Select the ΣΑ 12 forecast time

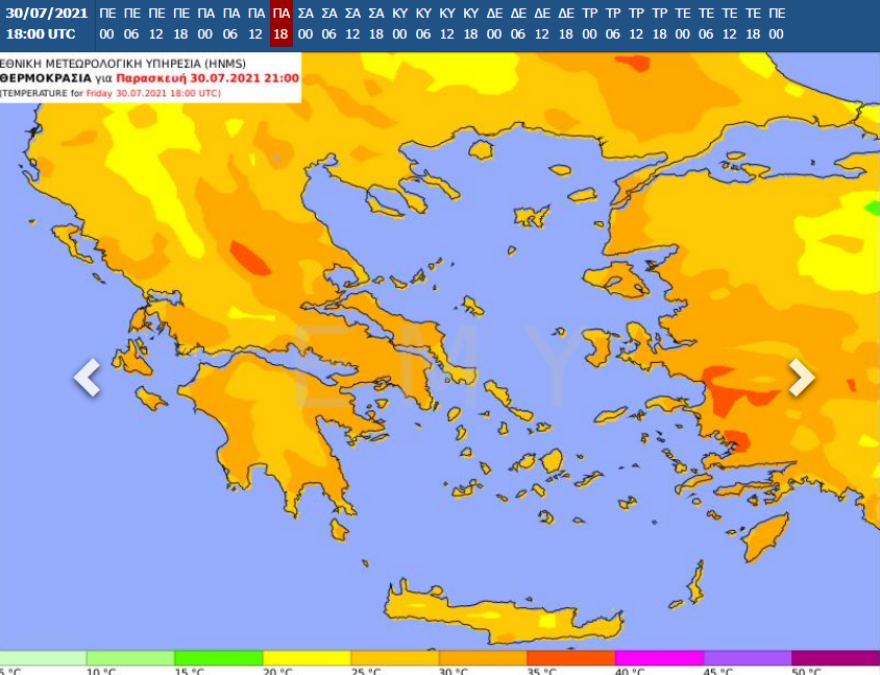353,24
